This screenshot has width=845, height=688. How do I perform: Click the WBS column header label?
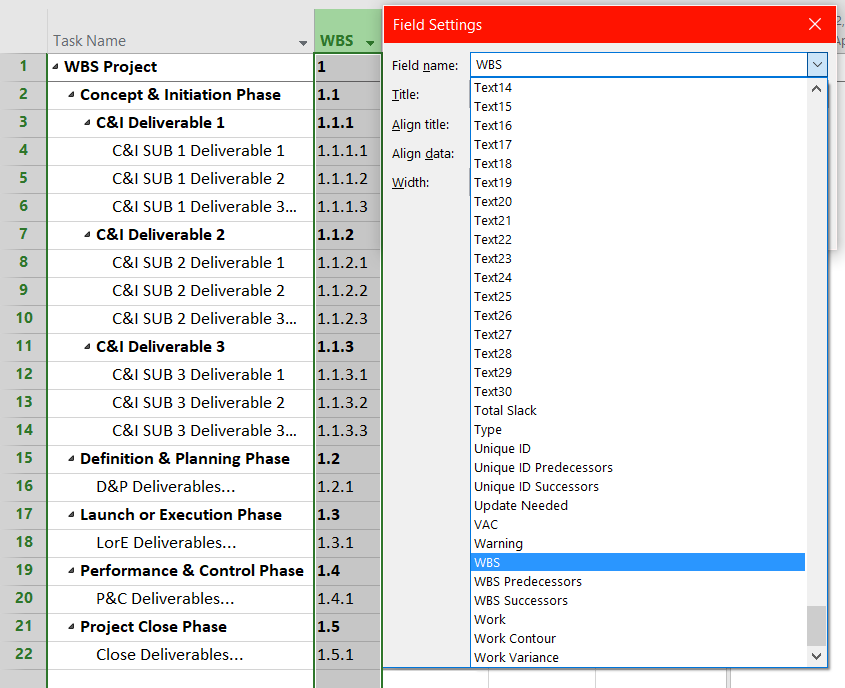(337, 41)
